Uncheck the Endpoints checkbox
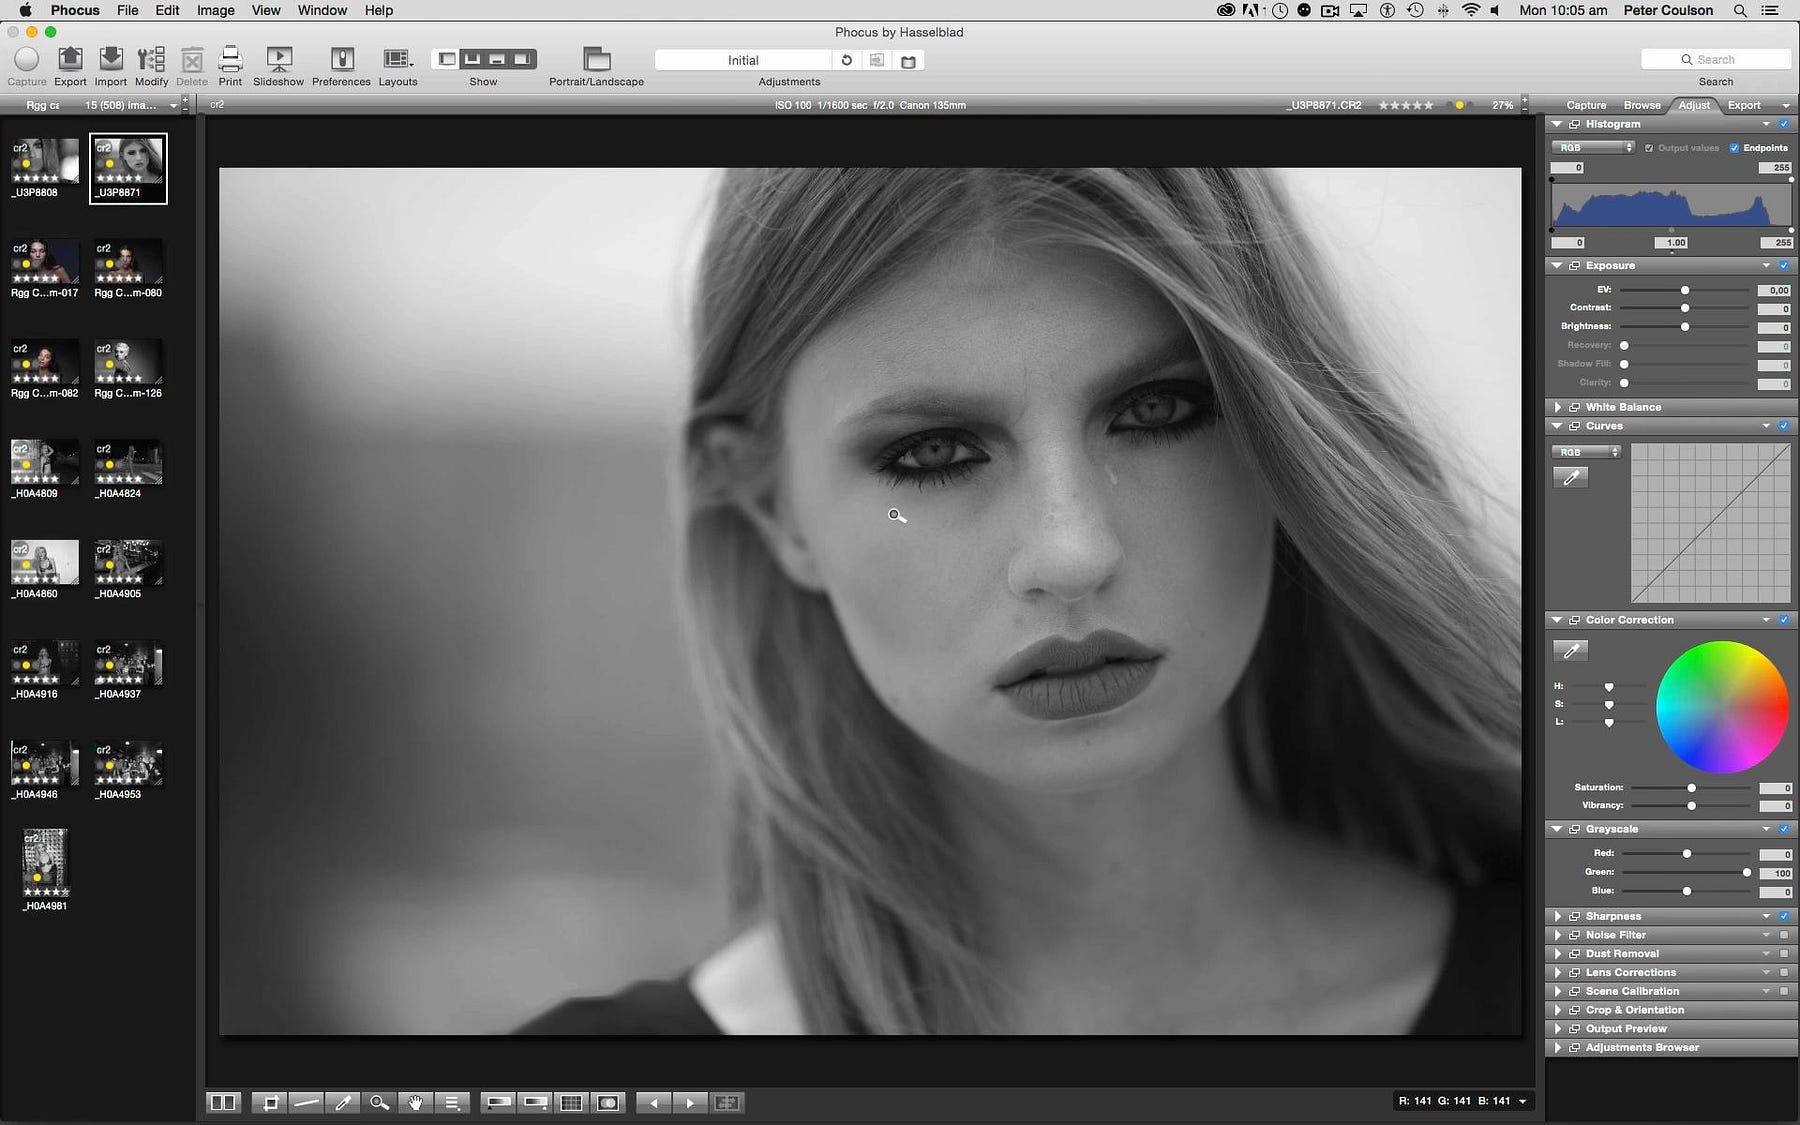The width and height of the screenshot is (1800, 1125). pos(1734,148)
